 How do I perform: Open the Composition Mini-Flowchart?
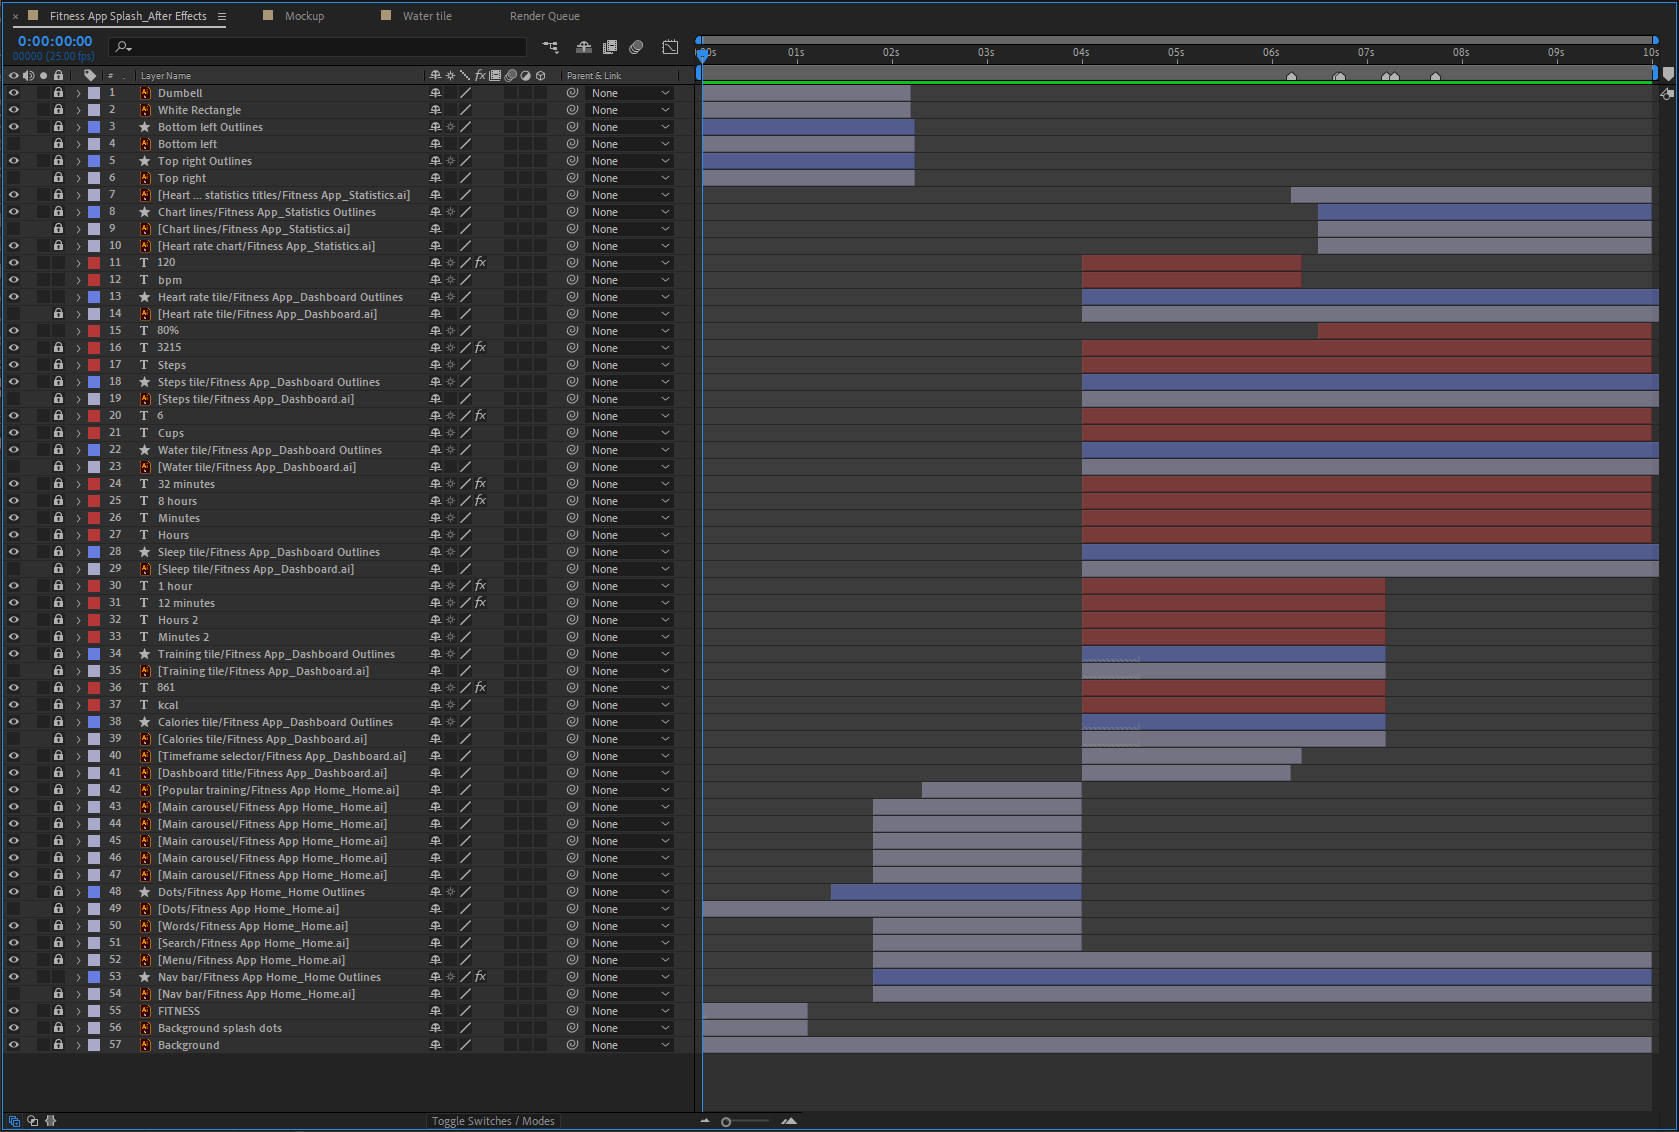(550, 47)
